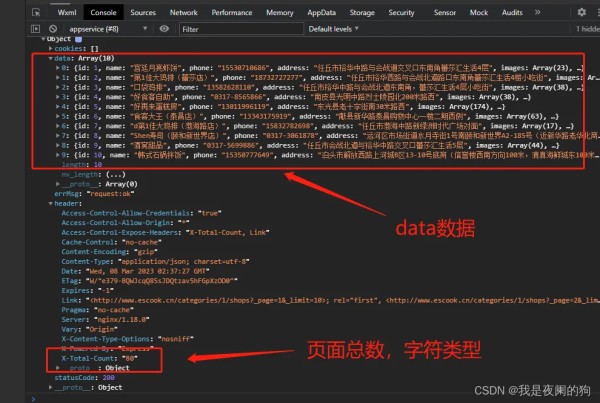This screenshot has height=403, width=600.
Task: Open the Audits tab
Action: 512,13
